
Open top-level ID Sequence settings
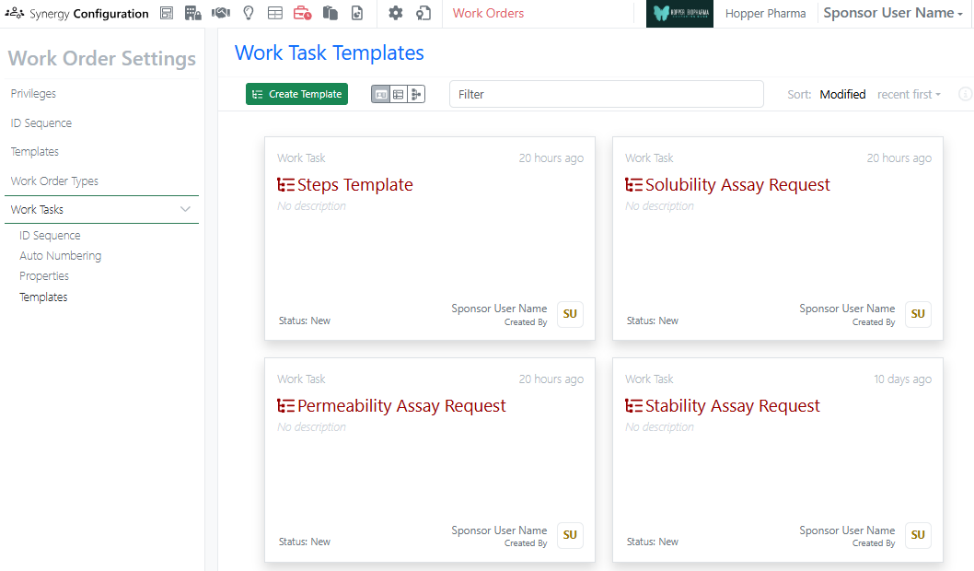pyautogui.click(x=41, y=123)
